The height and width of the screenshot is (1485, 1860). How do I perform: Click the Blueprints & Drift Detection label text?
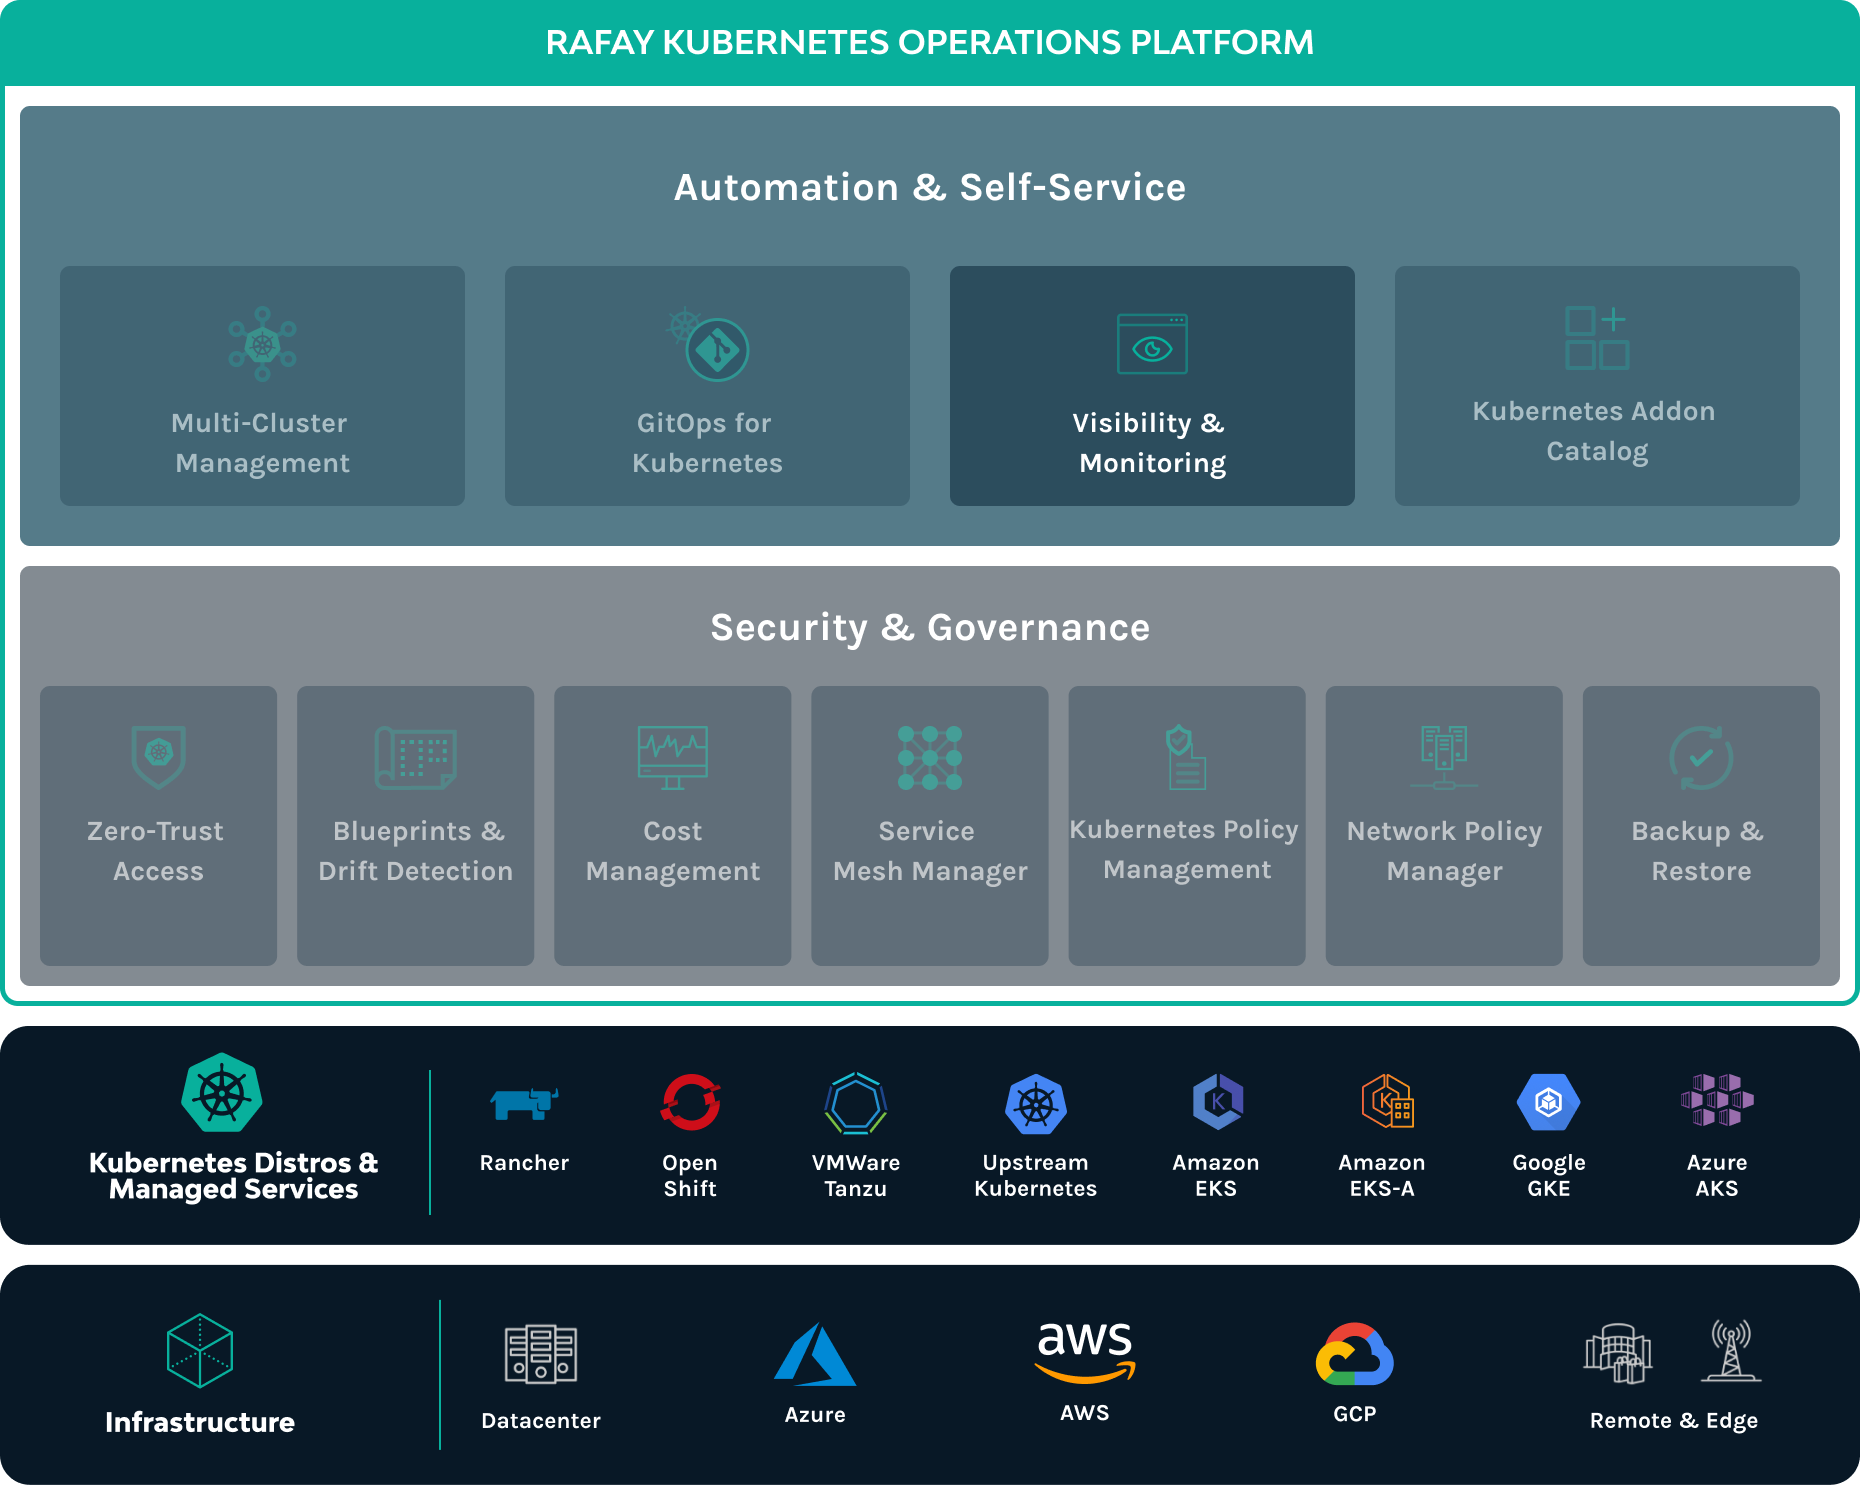point(416,851)
